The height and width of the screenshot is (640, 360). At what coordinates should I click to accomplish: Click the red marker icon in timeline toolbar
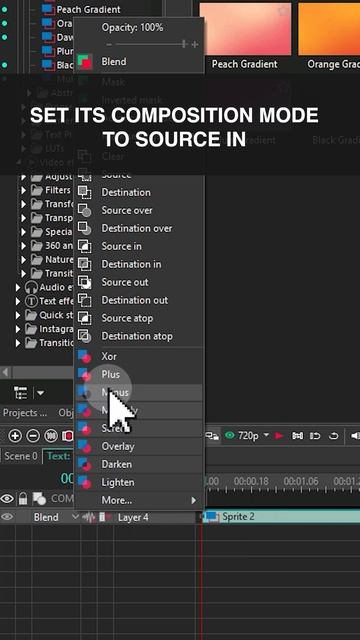click(67, 436)
